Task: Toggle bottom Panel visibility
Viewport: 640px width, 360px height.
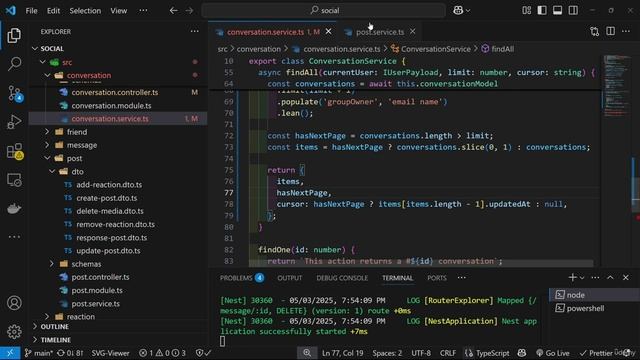Action: coord(558,11)
